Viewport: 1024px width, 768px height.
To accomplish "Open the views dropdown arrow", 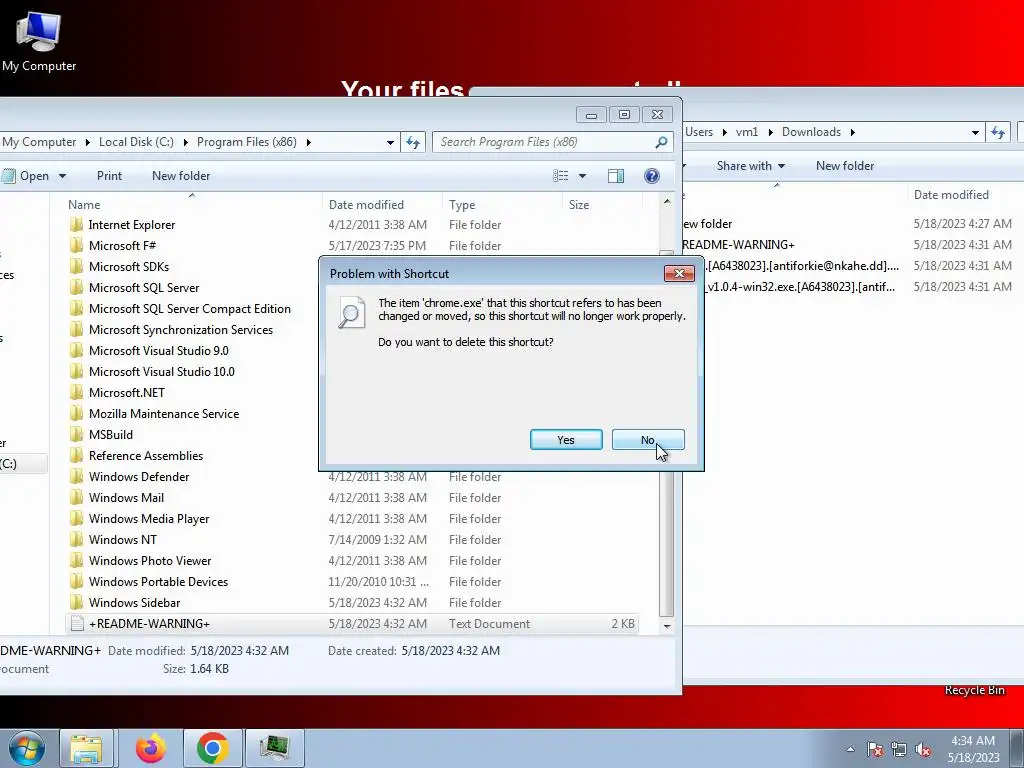I will (582, 176).
